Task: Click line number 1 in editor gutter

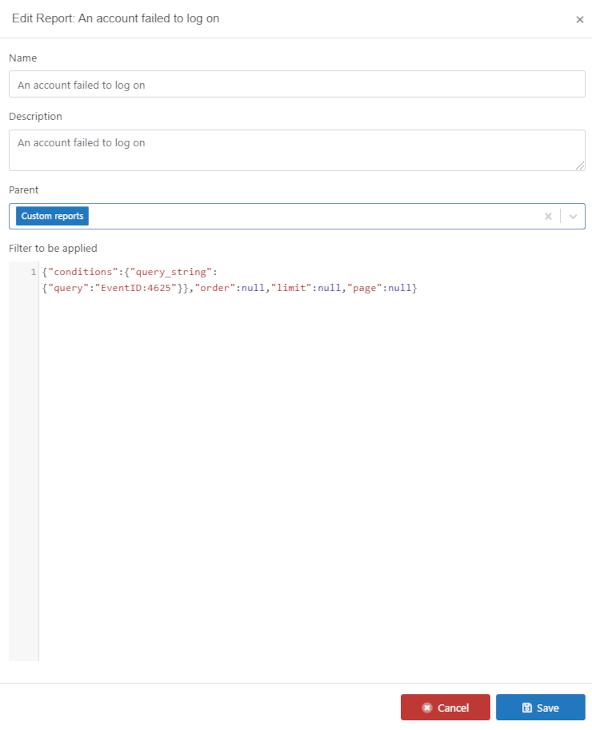Action: coord(33,272)
